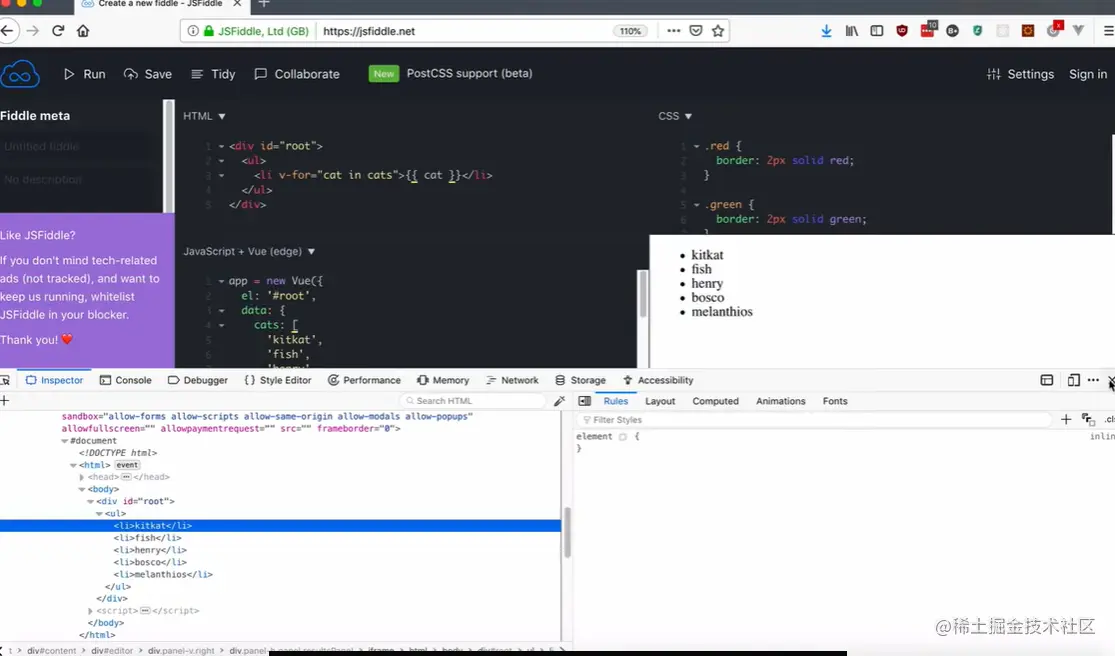Image resolution: width=1115 pixels, height=656 pixels.
Task: Switch to the Layout tab
Action: (660, 401)
